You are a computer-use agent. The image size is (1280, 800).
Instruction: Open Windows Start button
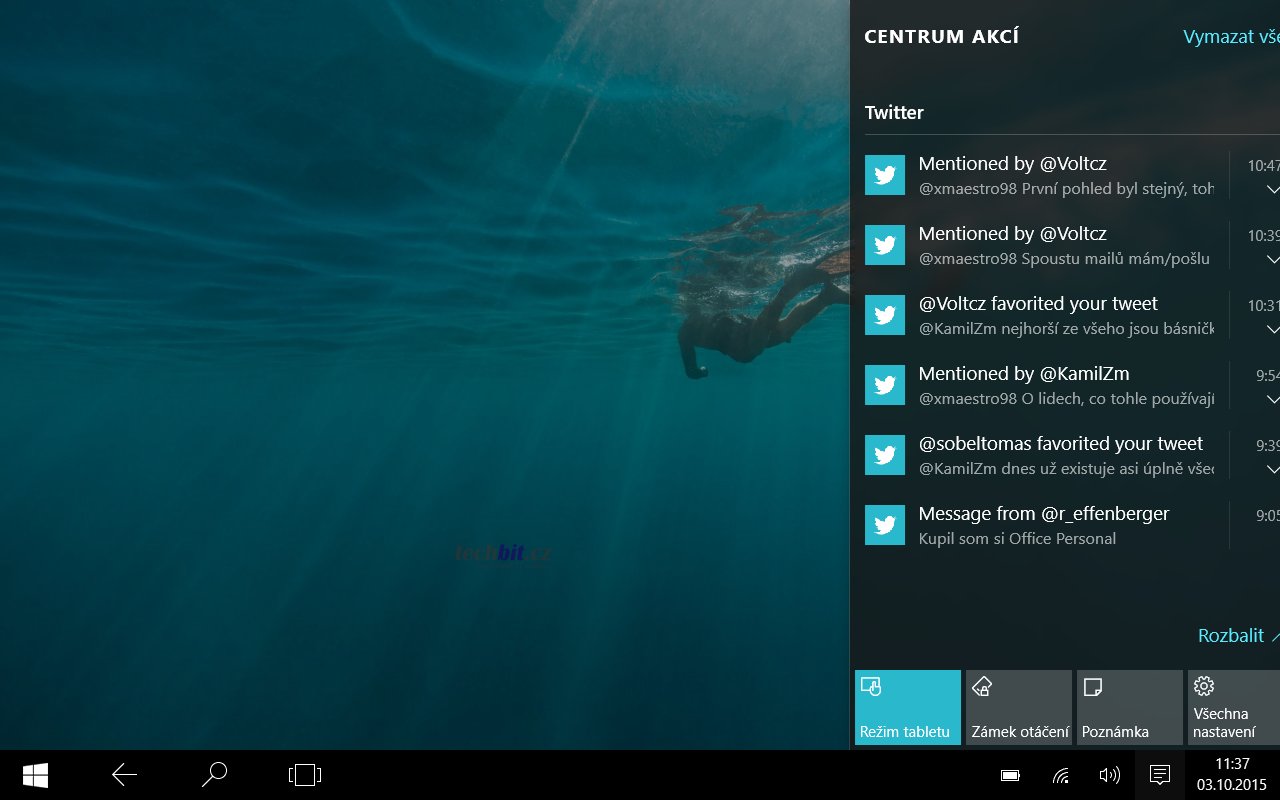[x=36, y=775]
